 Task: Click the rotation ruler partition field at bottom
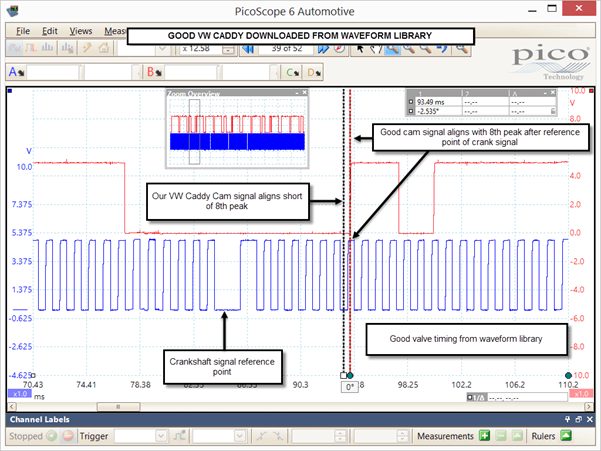tap(517, 398)
